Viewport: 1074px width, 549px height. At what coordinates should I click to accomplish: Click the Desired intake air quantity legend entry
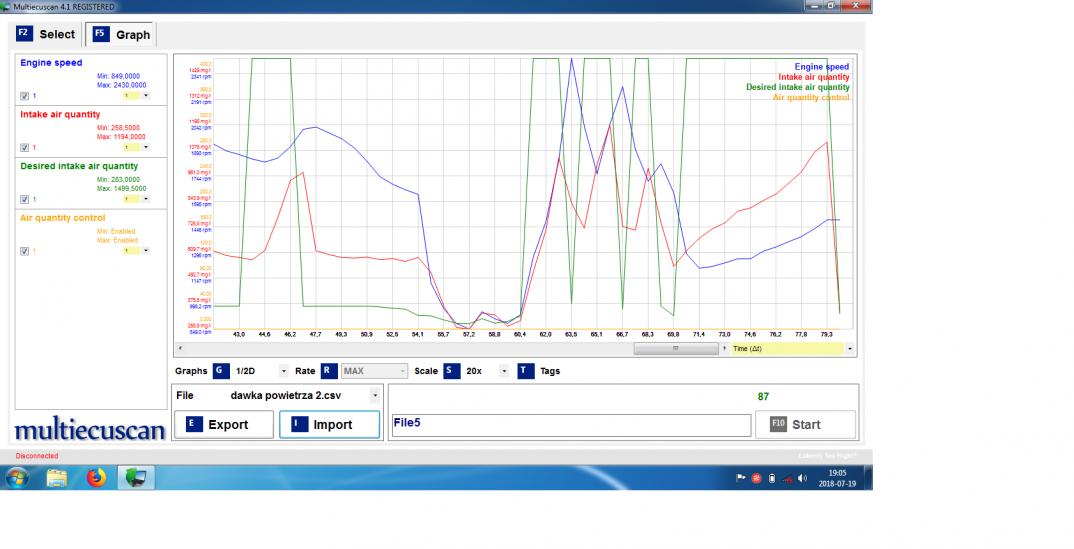(x=798, y=87)
